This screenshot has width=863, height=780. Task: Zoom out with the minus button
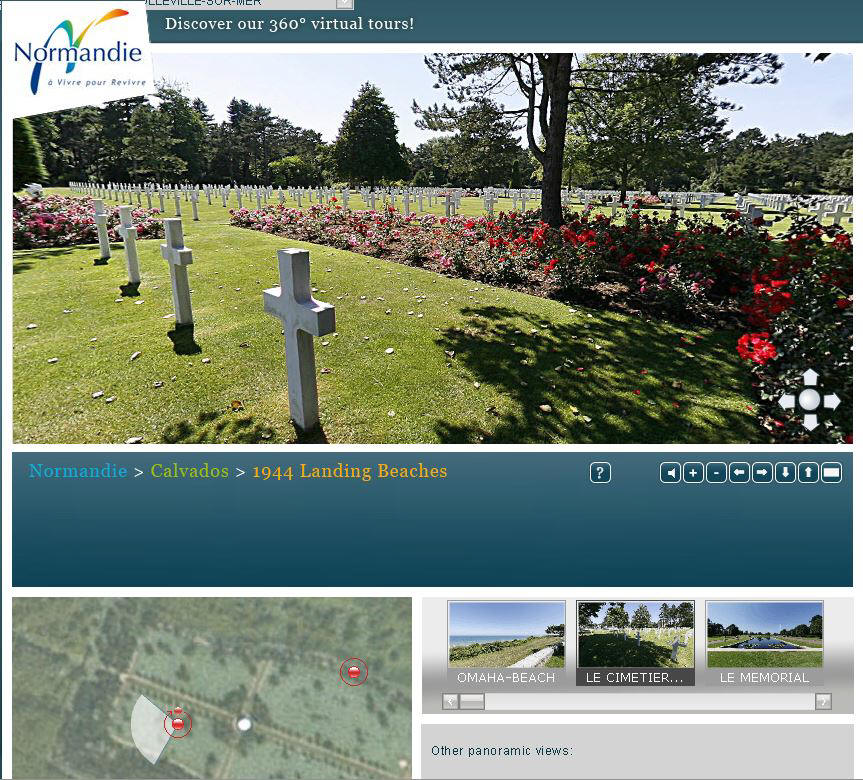(x=716, y=472)
